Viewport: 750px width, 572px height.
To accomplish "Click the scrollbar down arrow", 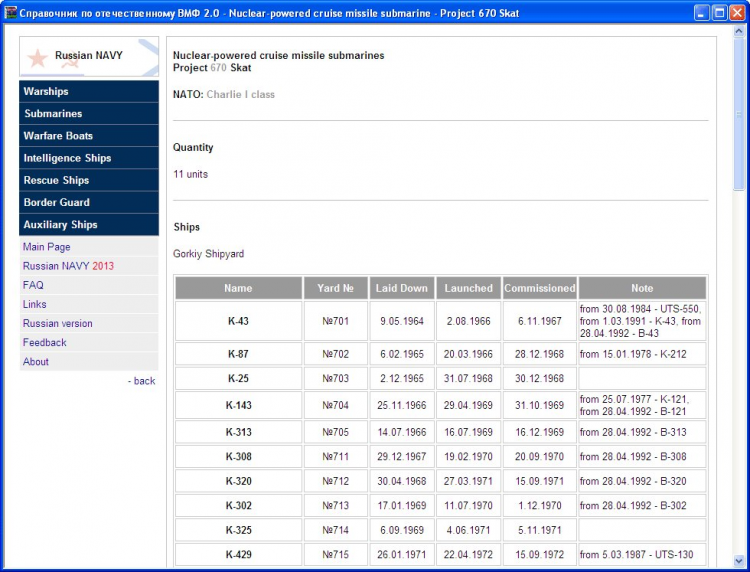I will click(x=739, y=561).
